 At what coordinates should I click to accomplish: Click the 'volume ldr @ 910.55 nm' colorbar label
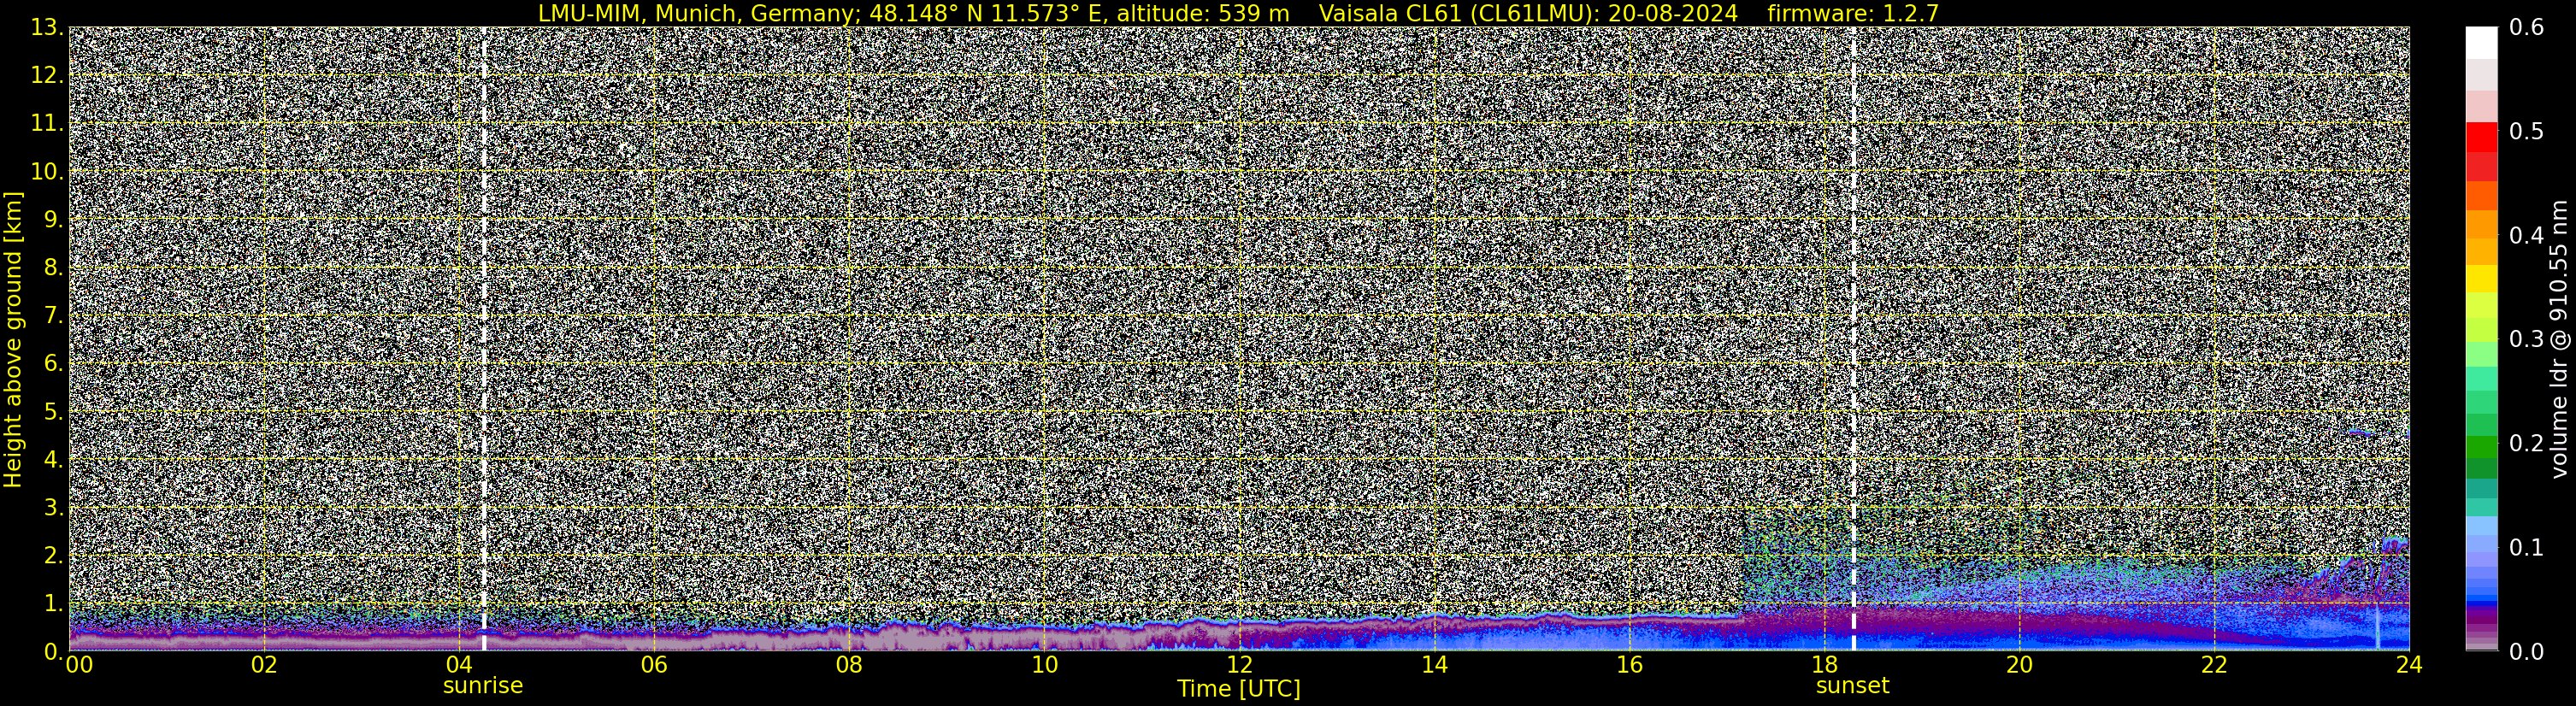click(x=2559, y=339)
